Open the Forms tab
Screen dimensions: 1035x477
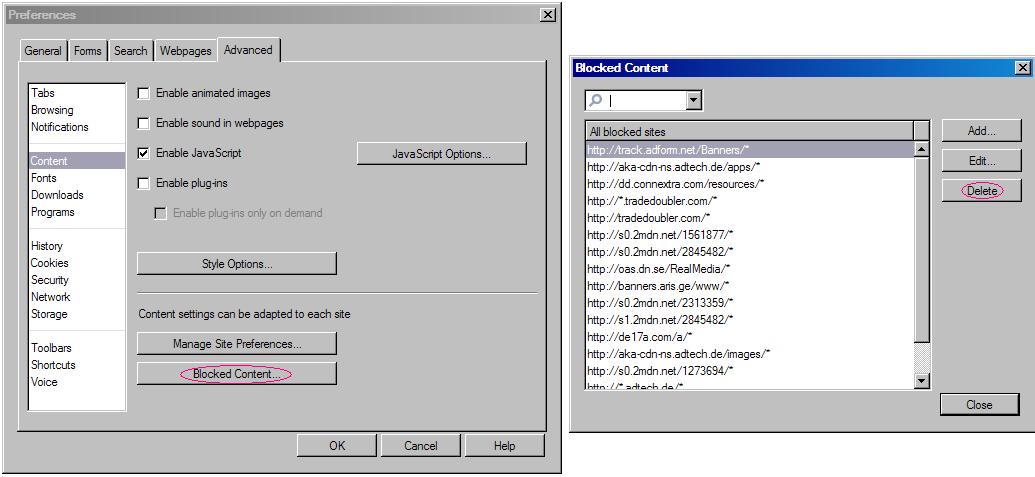pyautogui.click(x=88, y=50)
